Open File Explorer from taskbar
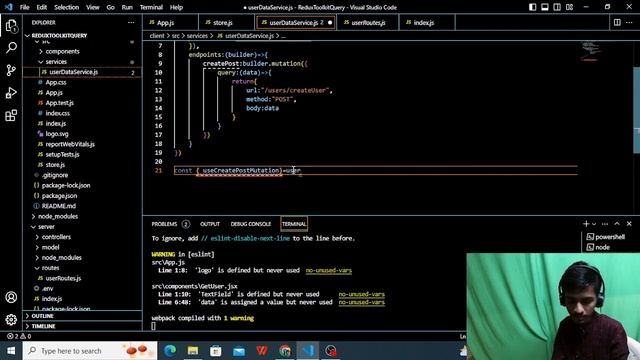The width and height of the screenshot is (640, 360). coord(193,351)
